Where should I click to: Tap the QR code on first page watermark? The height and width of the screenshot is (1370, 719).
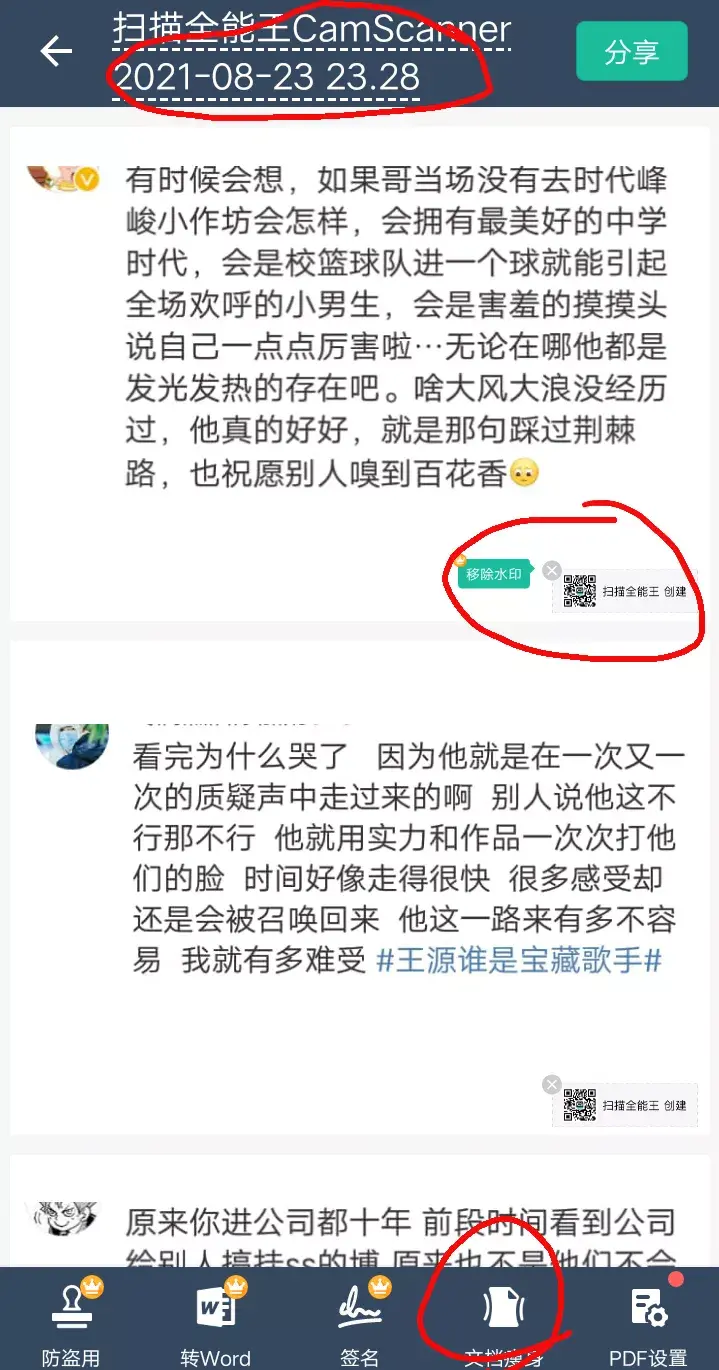580,591
